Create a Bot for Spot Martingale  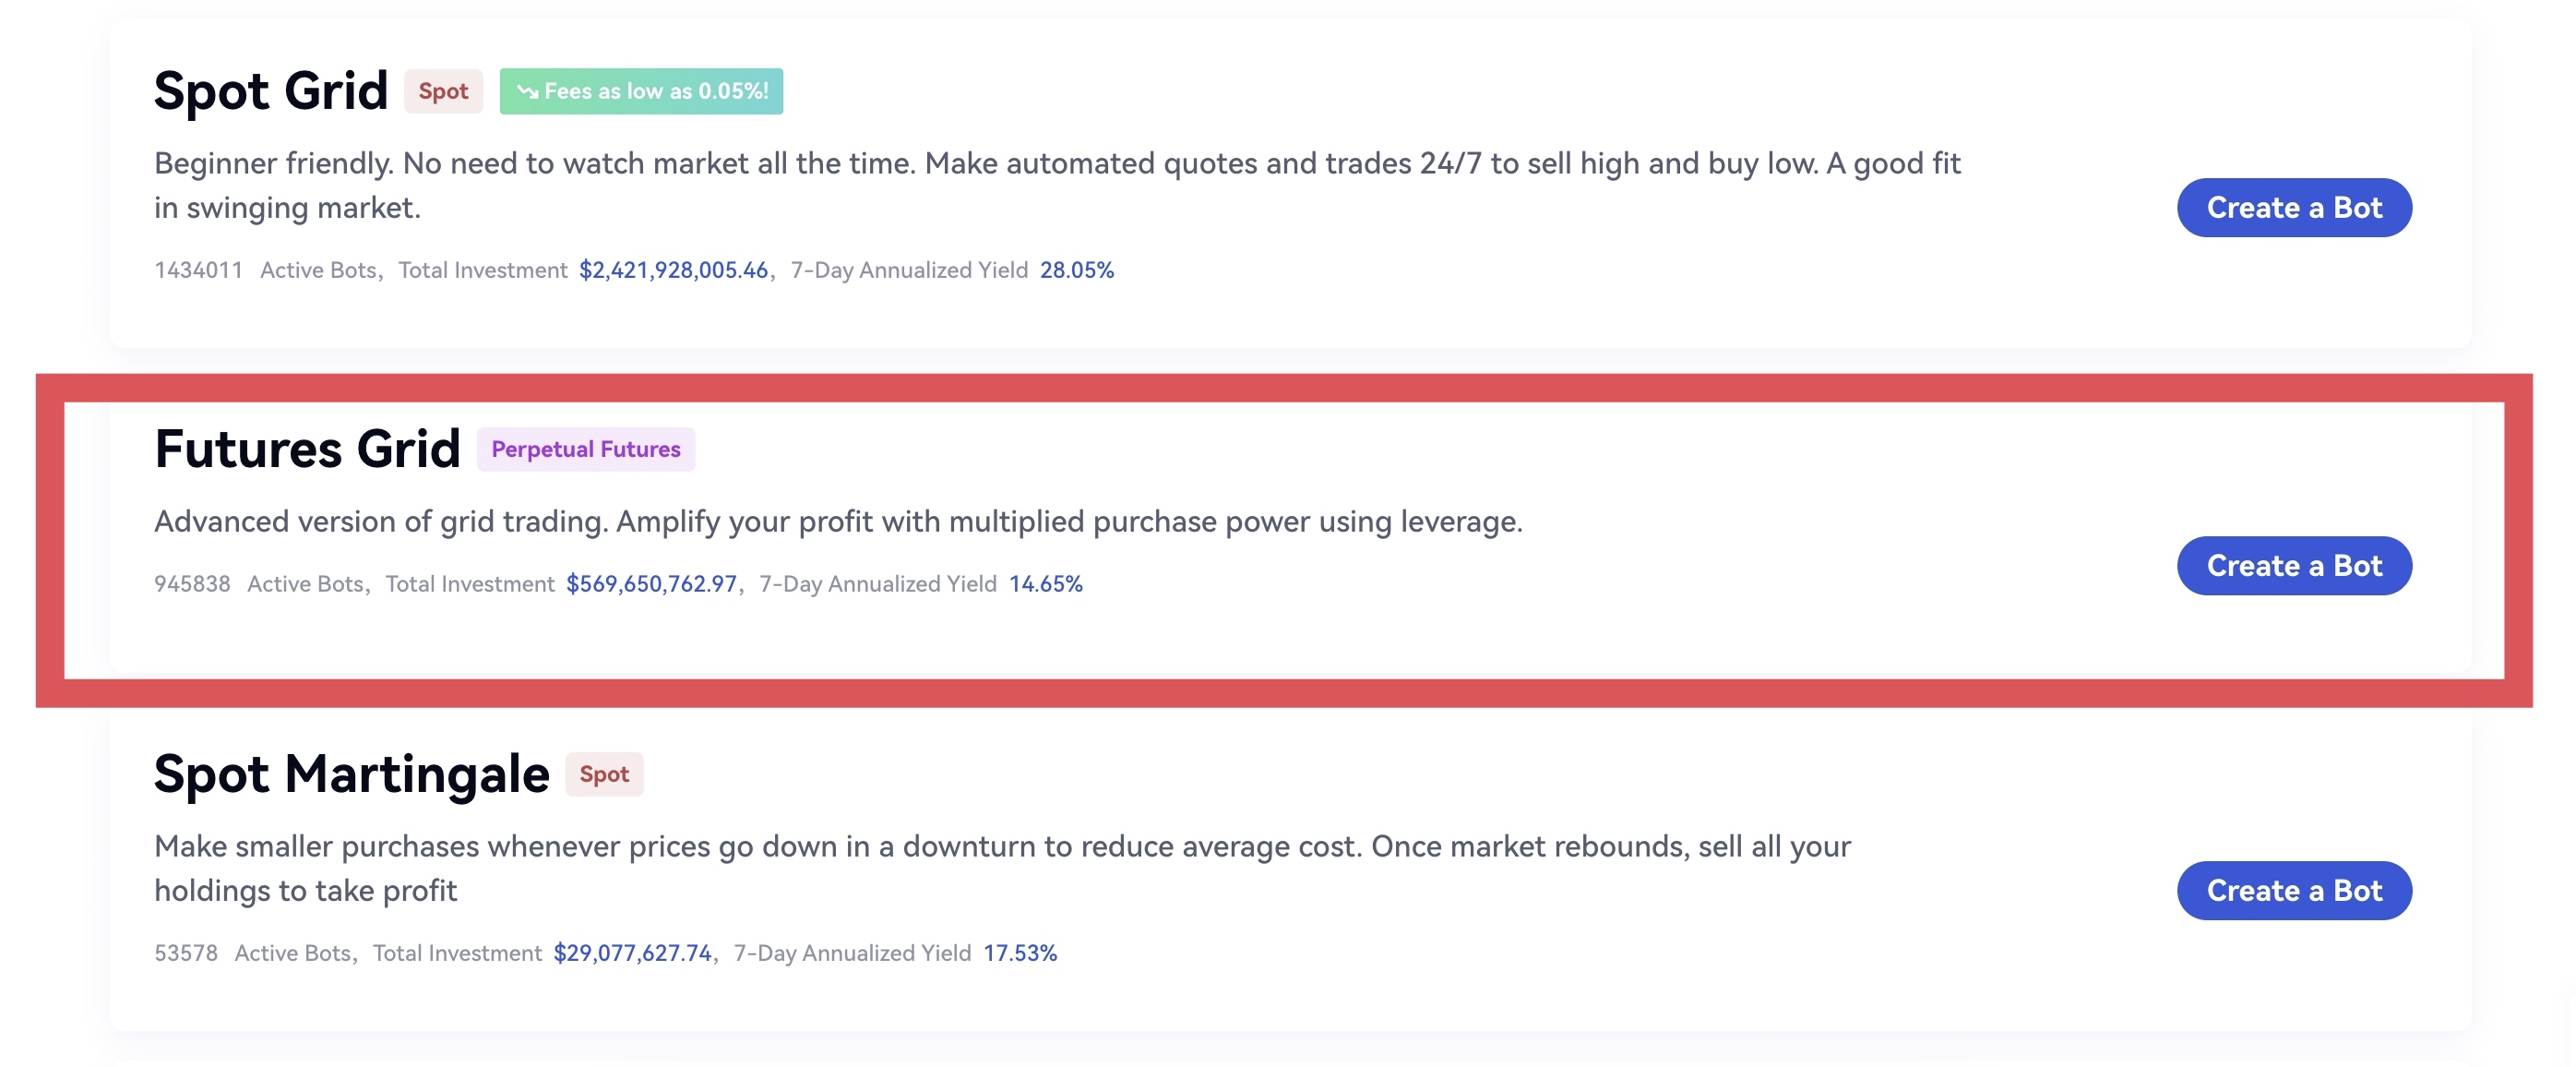click(2293, 891)
